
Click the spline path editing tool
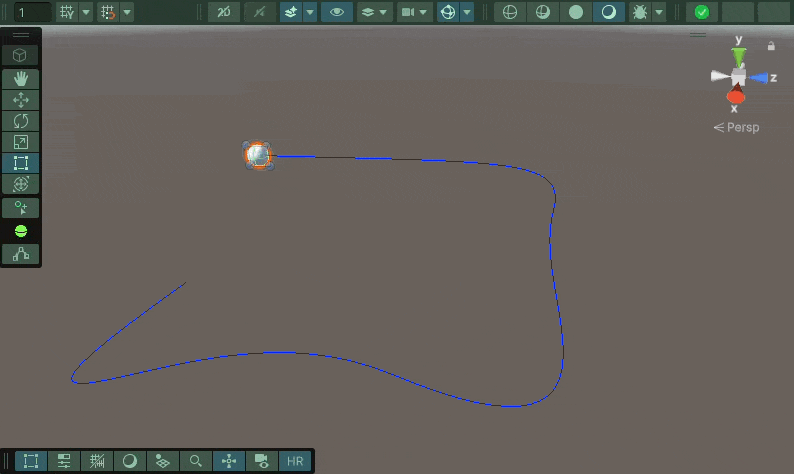coord(20,254)
